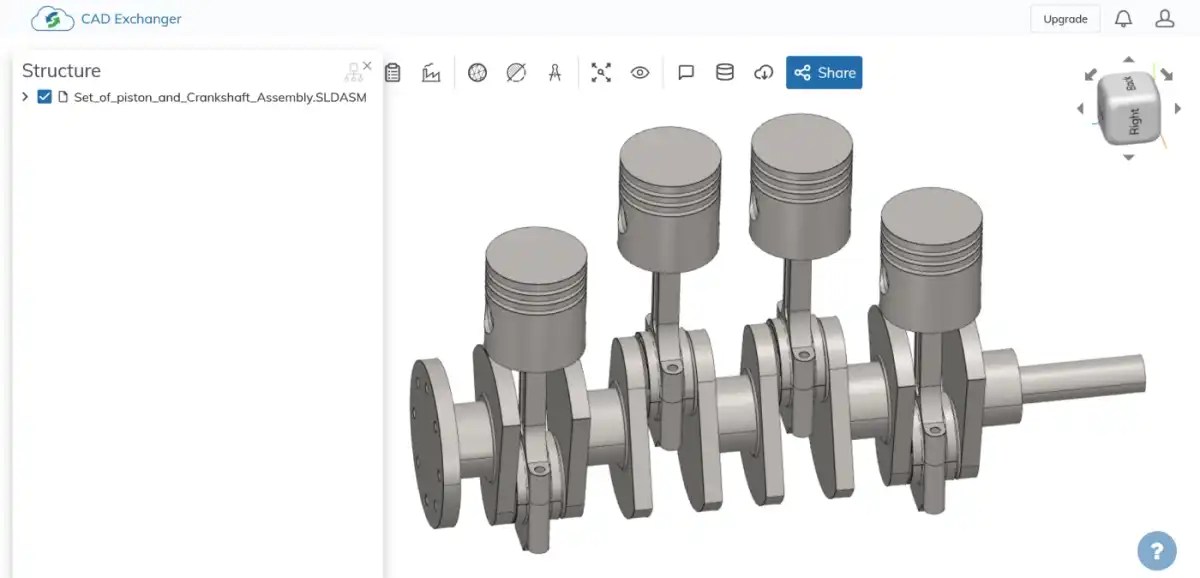Open the comments annotation icon
This screenshot has height=578, width=1200.
686,72
